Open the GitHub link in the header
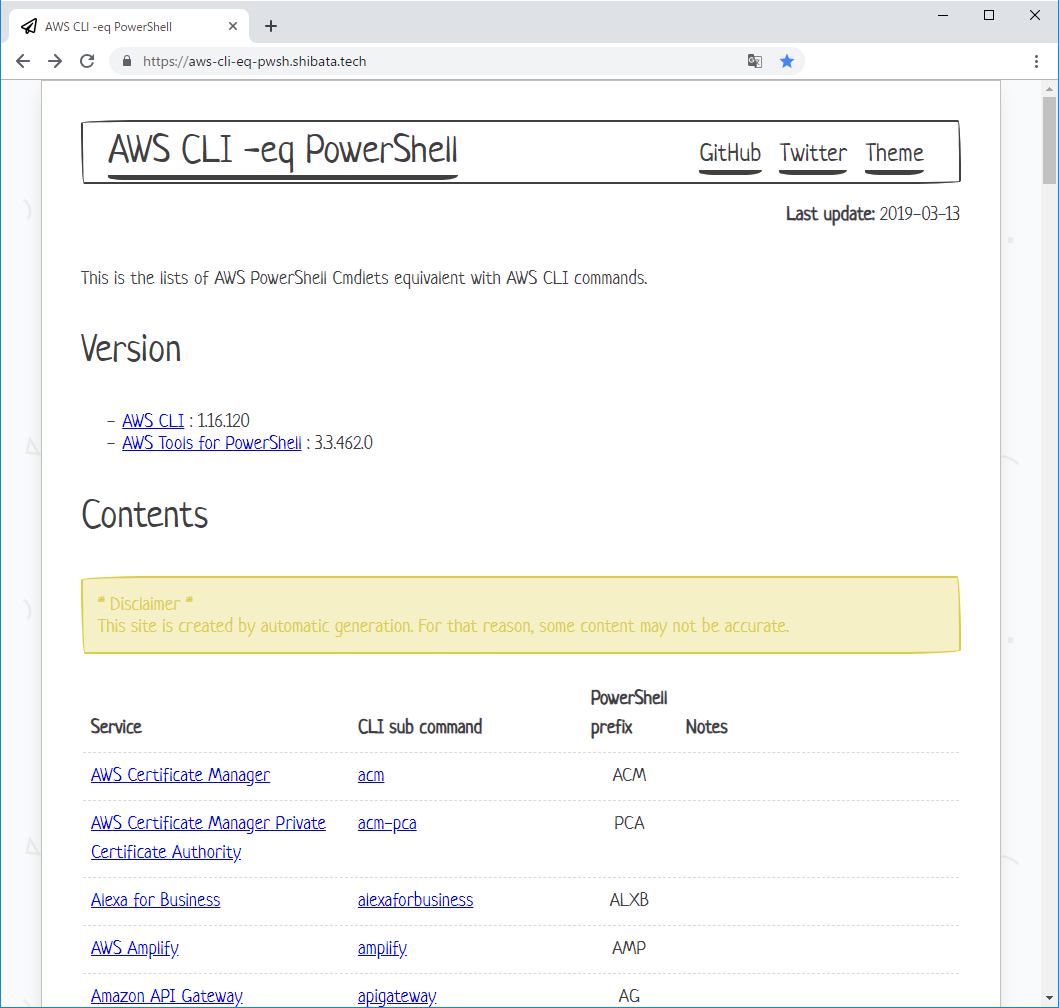The width and height of the screenshot is (1059, 1008). click(730, 153)
